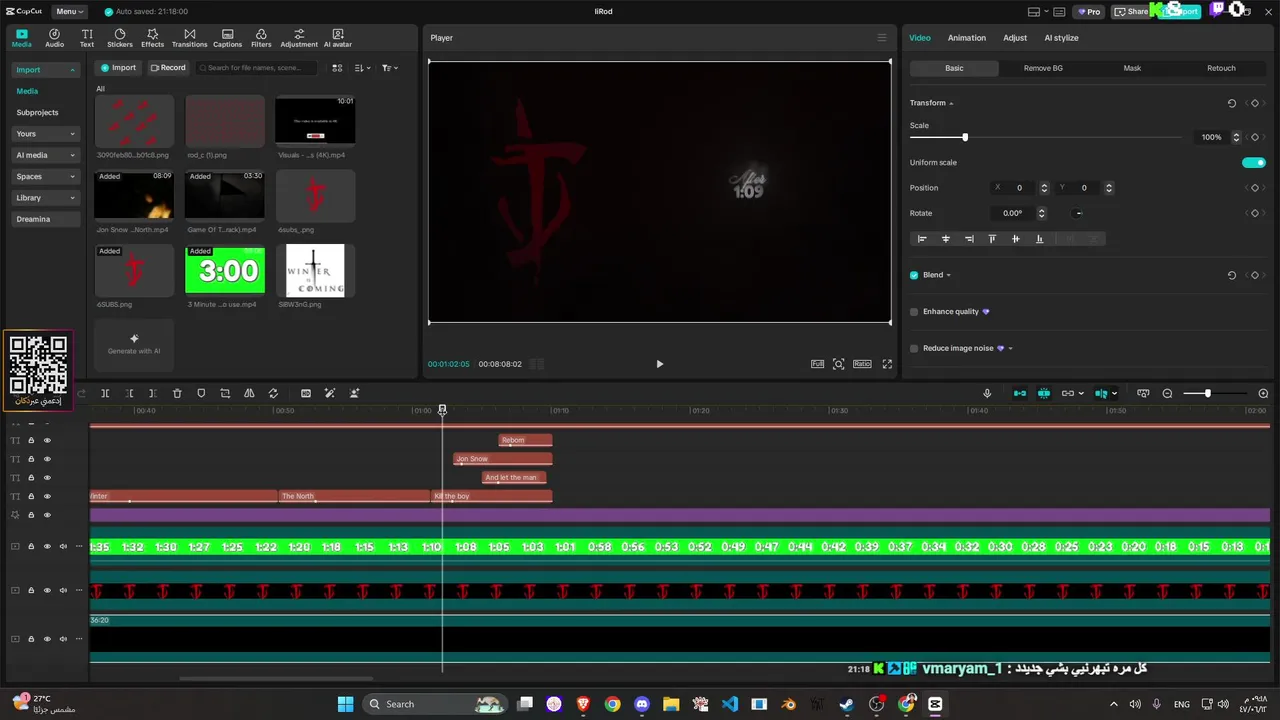Play the preview video

(x=659, y=364)
